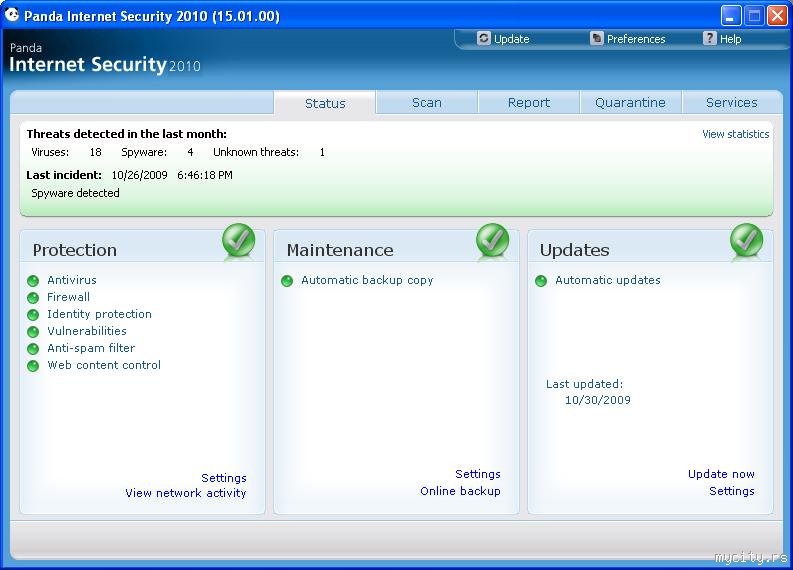793x570 pixels.
Task: Open Settings link in Updates panel
Action: [x=731, y=491]
